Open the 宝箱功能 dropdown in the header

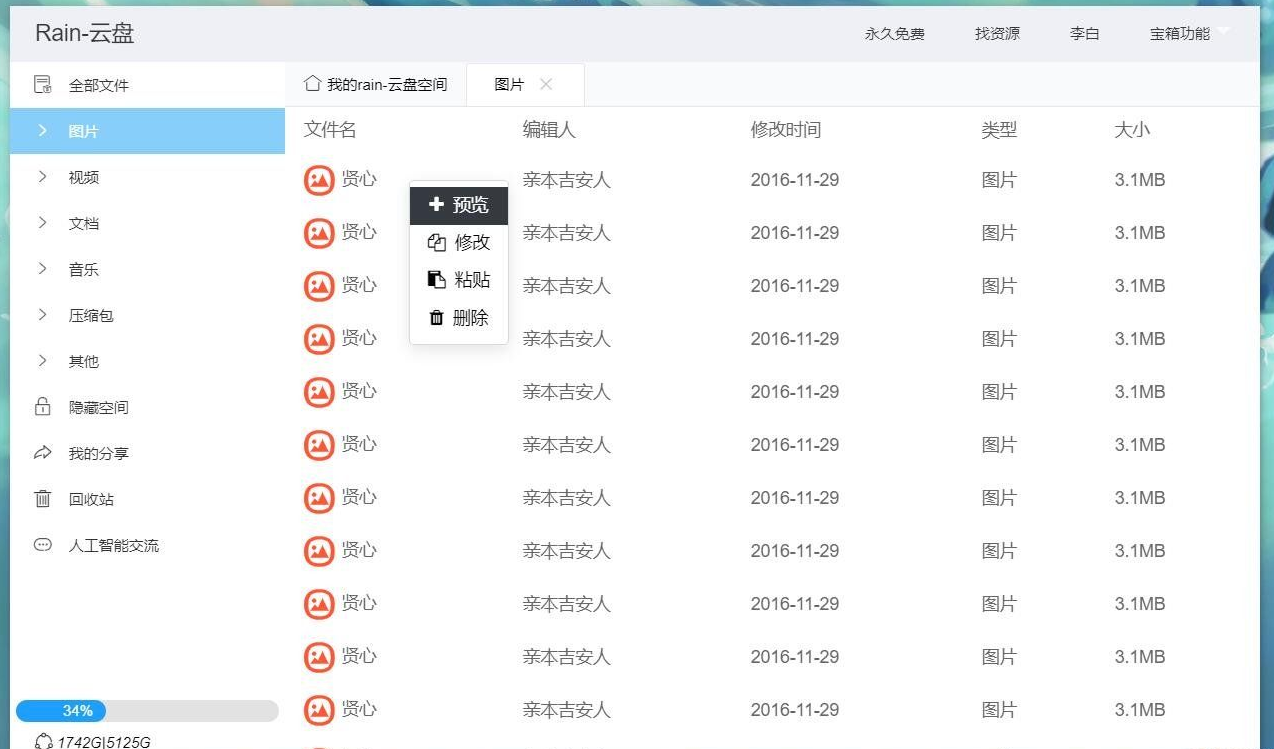point(1189,33)
